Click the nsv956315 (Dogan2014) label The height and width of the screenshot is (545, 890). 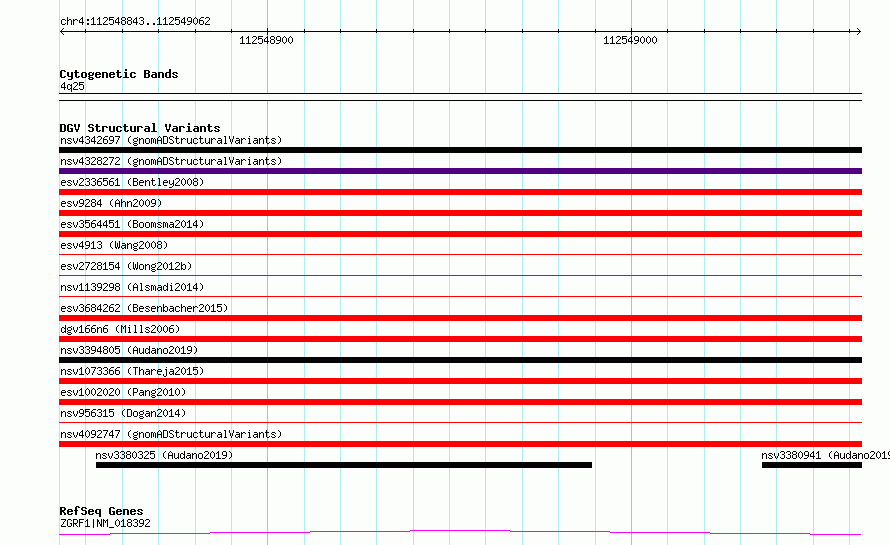[x=123, y=413]
